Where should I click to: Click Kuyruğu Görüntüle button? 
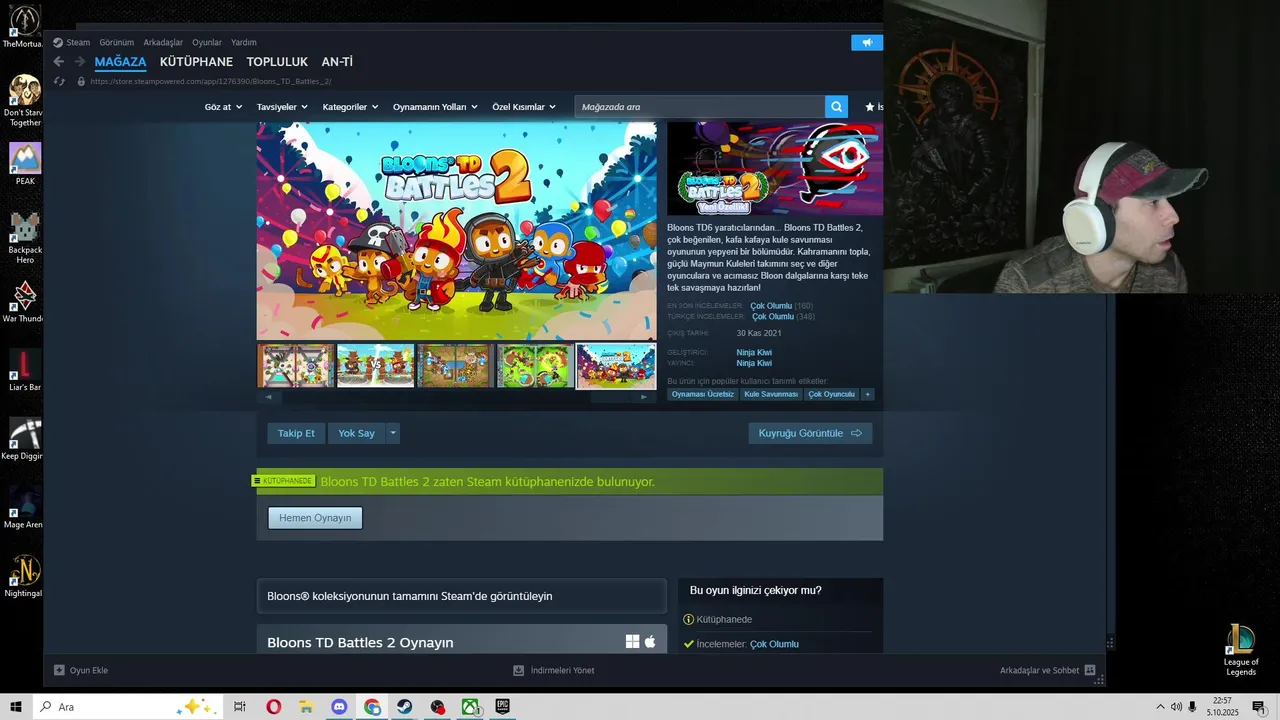click(810, 433)
